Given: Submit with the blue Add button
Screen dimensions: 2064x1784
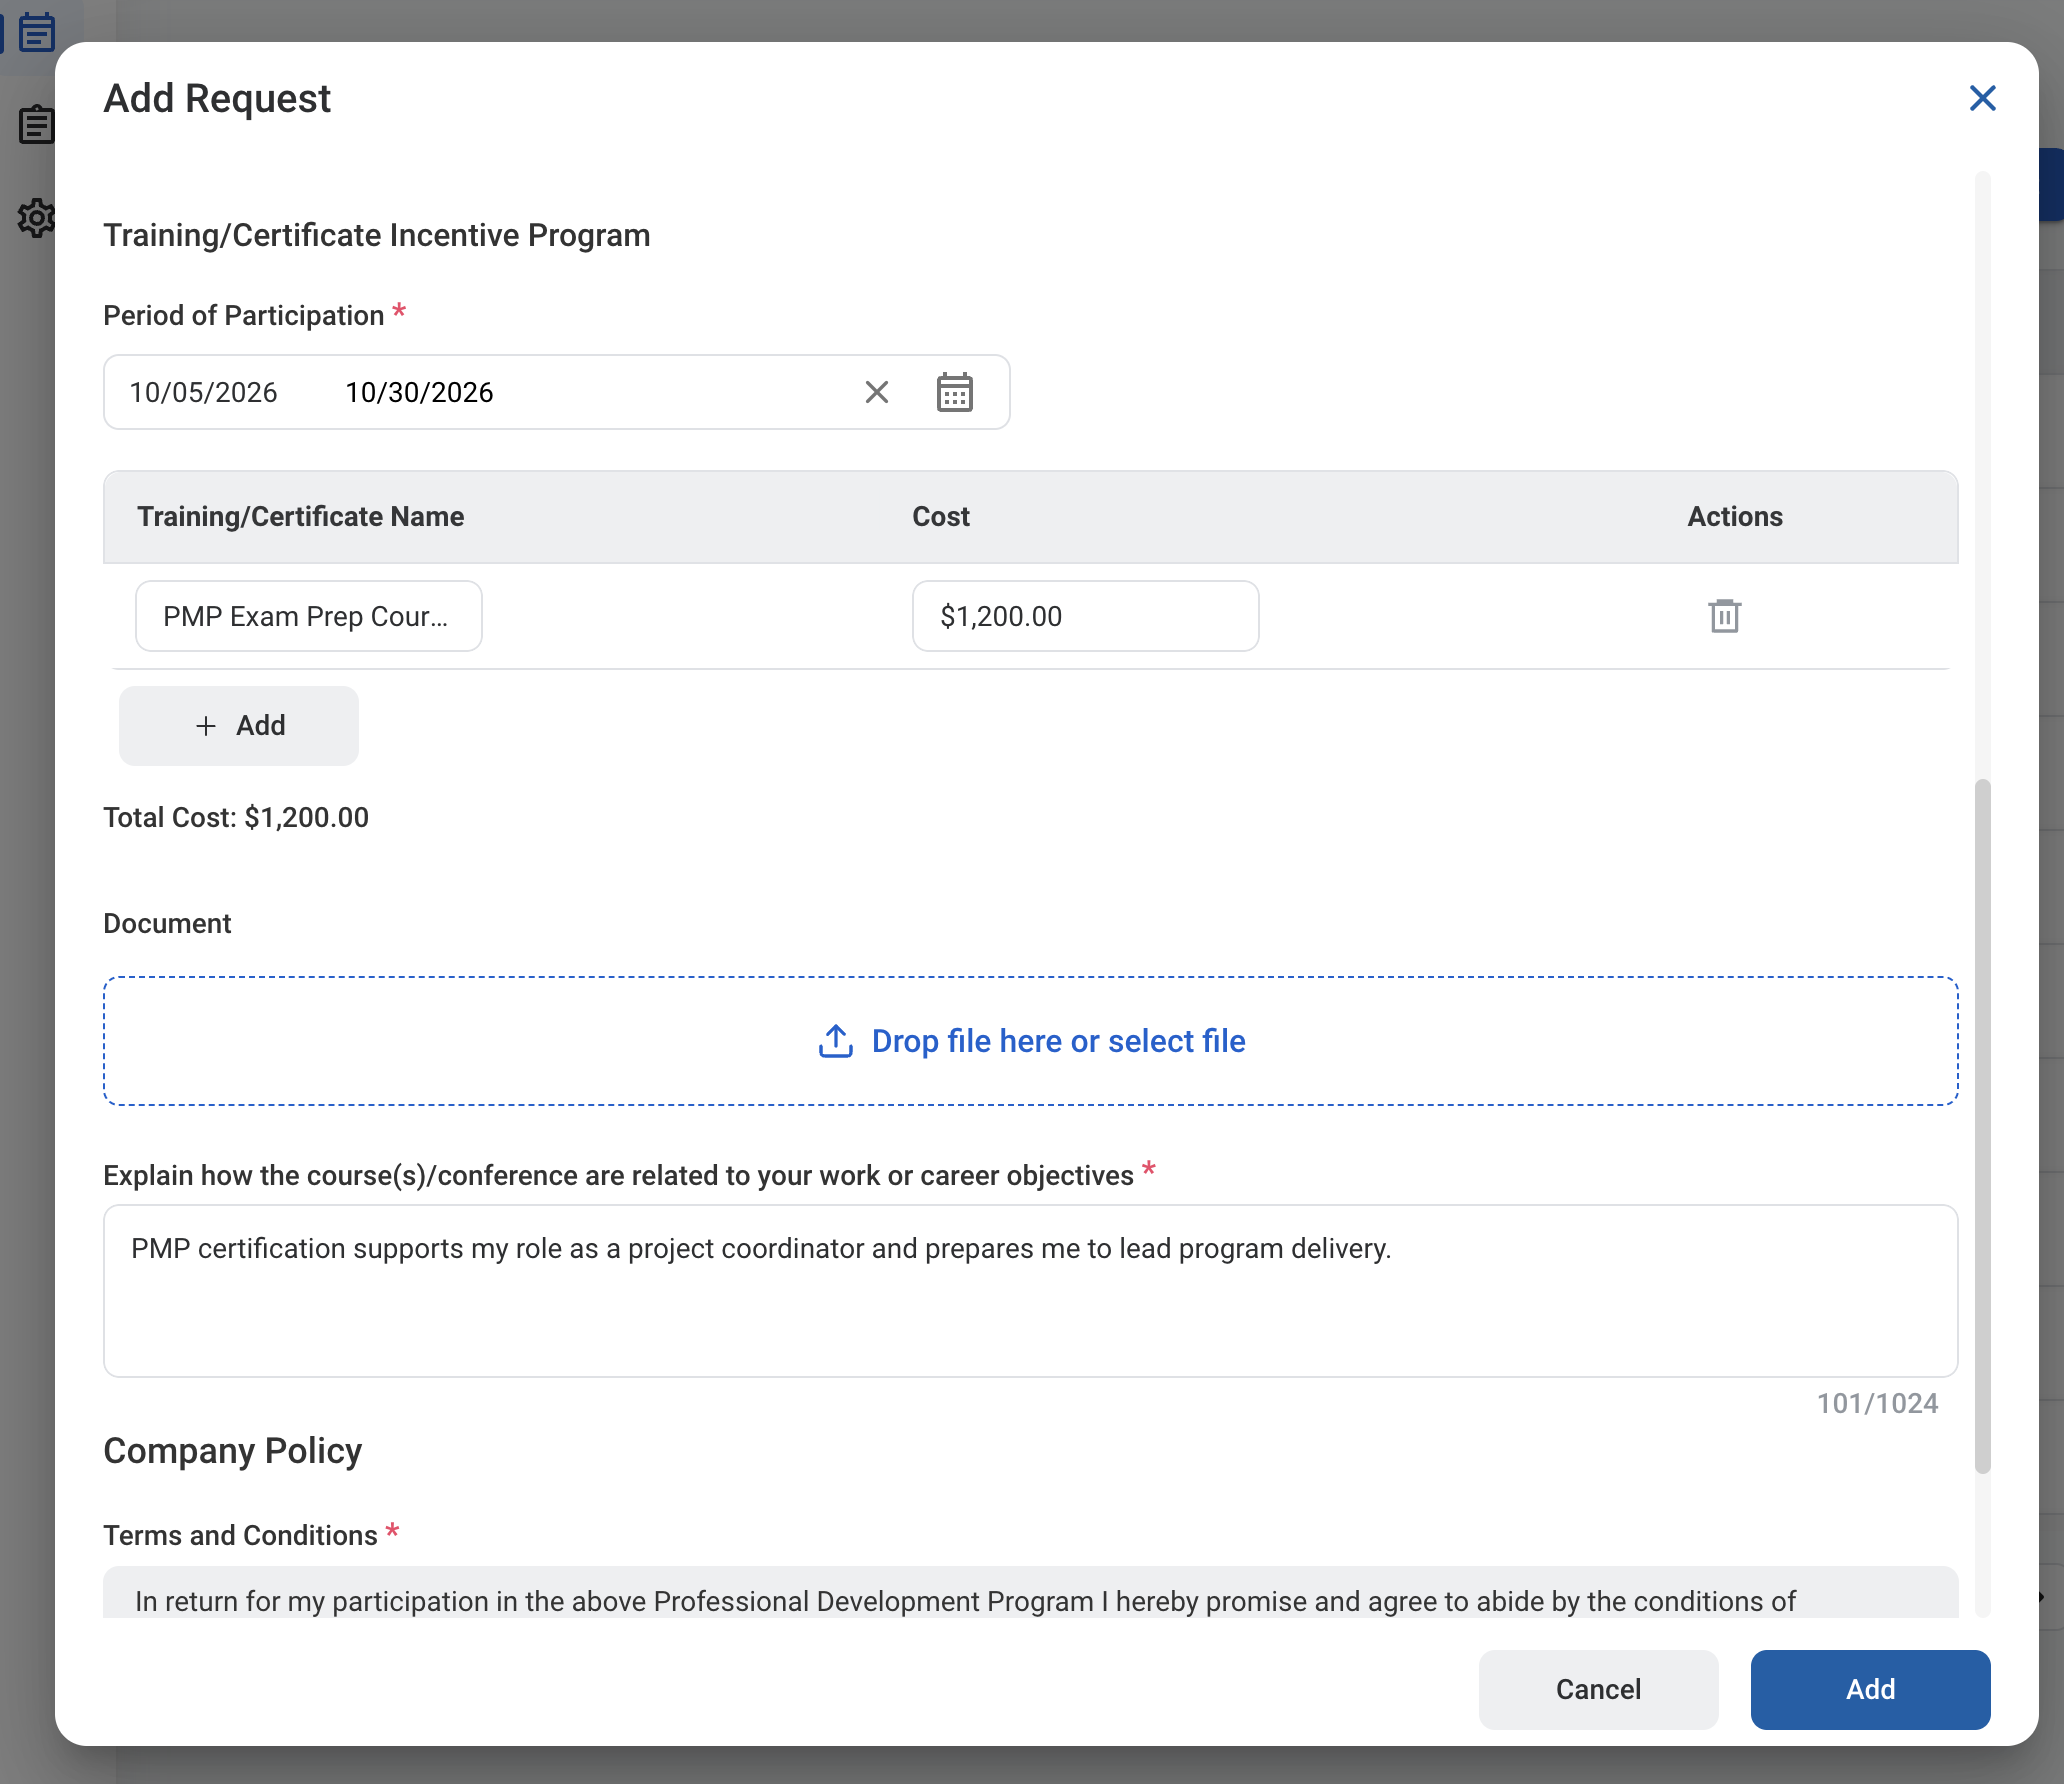Looking at the screenshot, I should (1870, 1689).
